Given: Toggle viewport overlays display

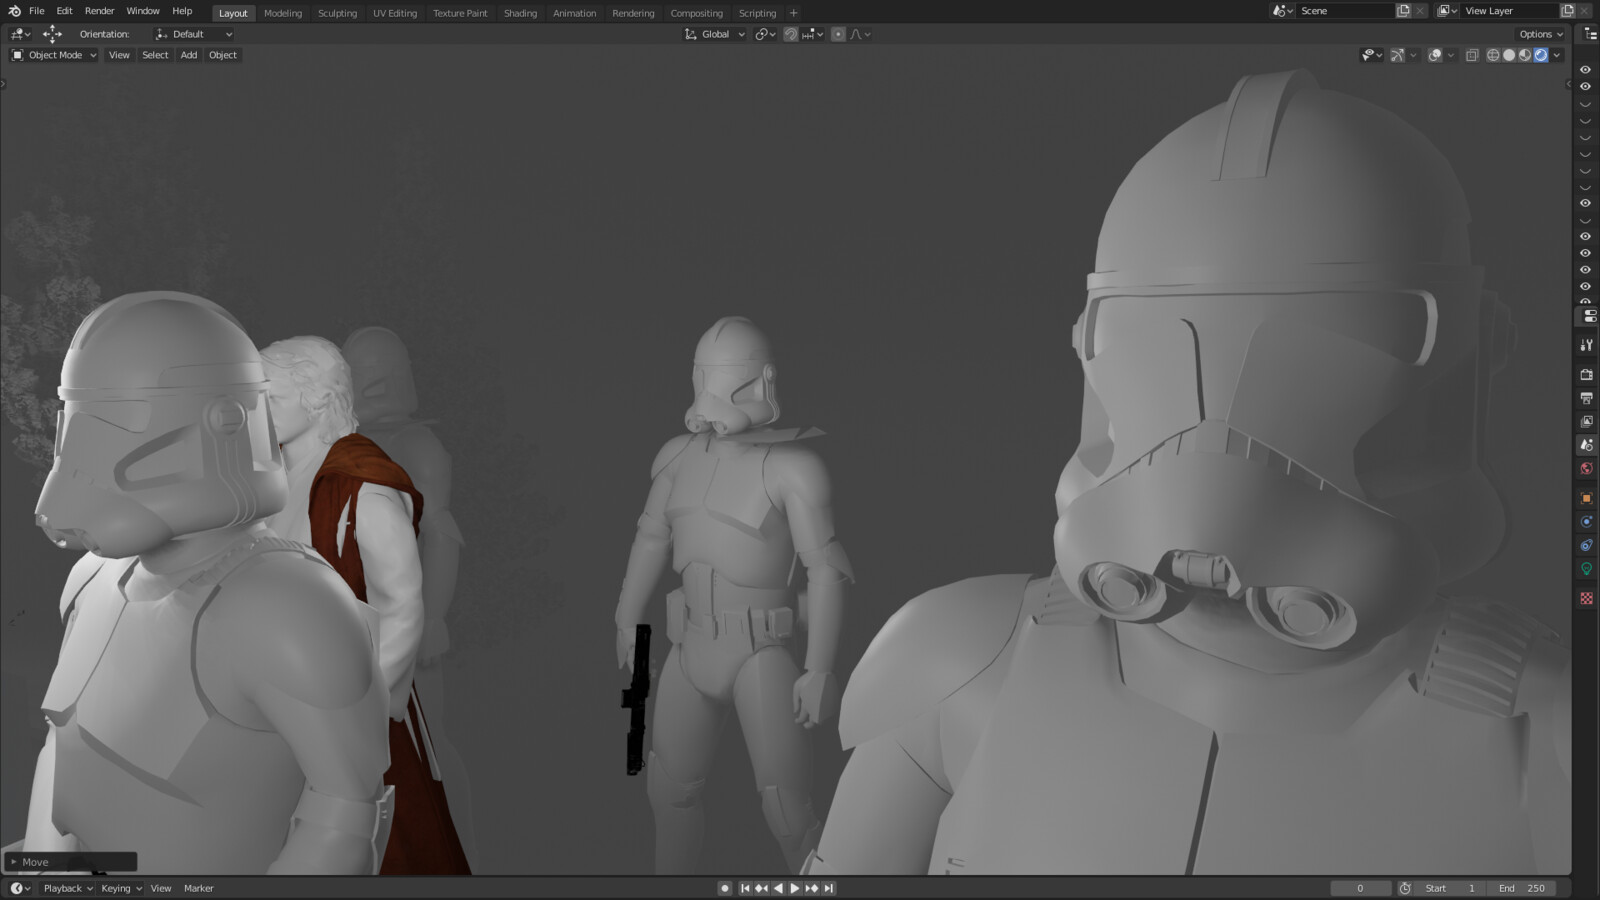Looking at the screenshot, I should pos(1435,55).
